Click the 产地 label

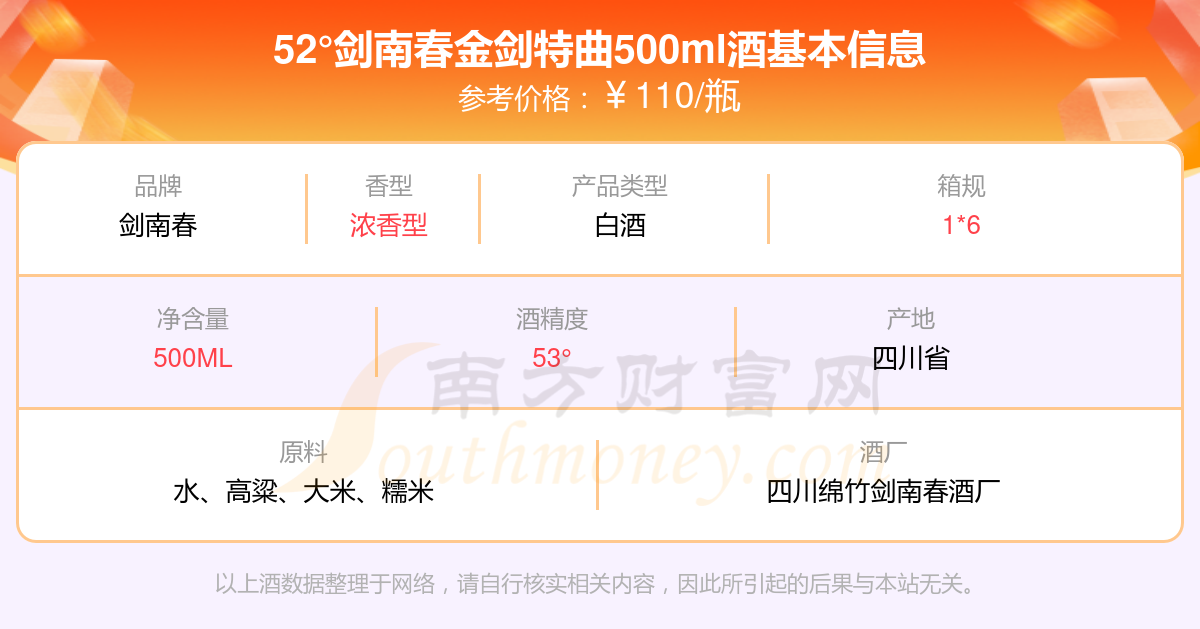point(910,319)
